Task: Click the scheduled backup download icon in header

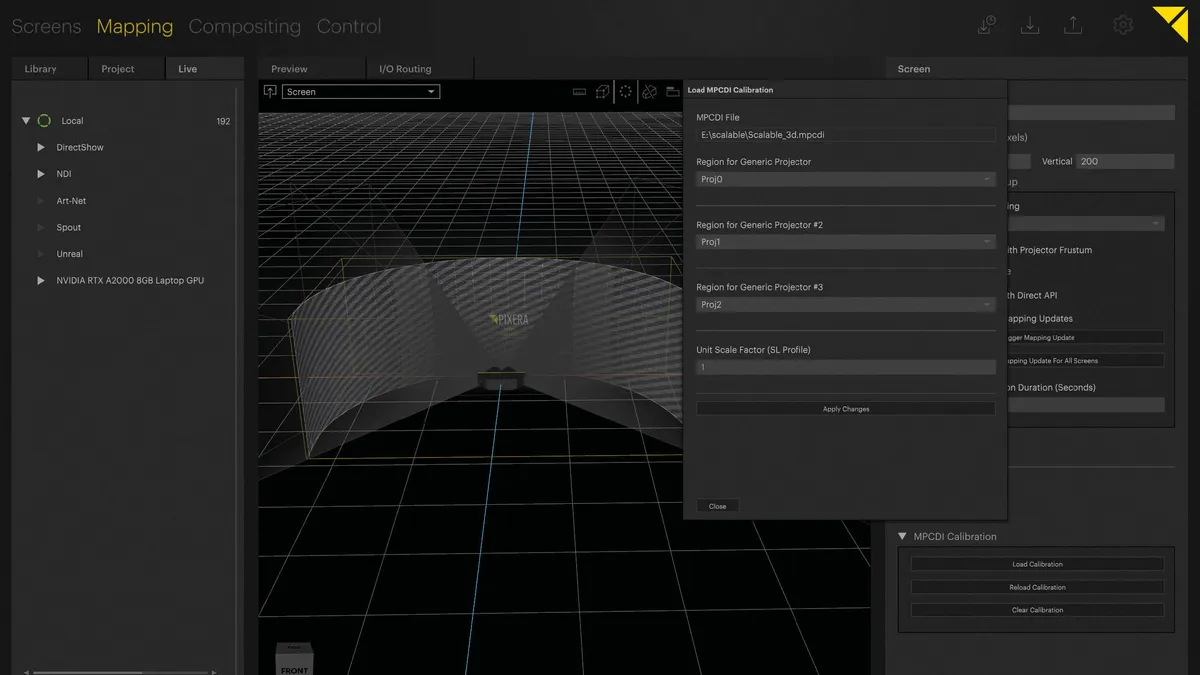Action: point(986,25)
